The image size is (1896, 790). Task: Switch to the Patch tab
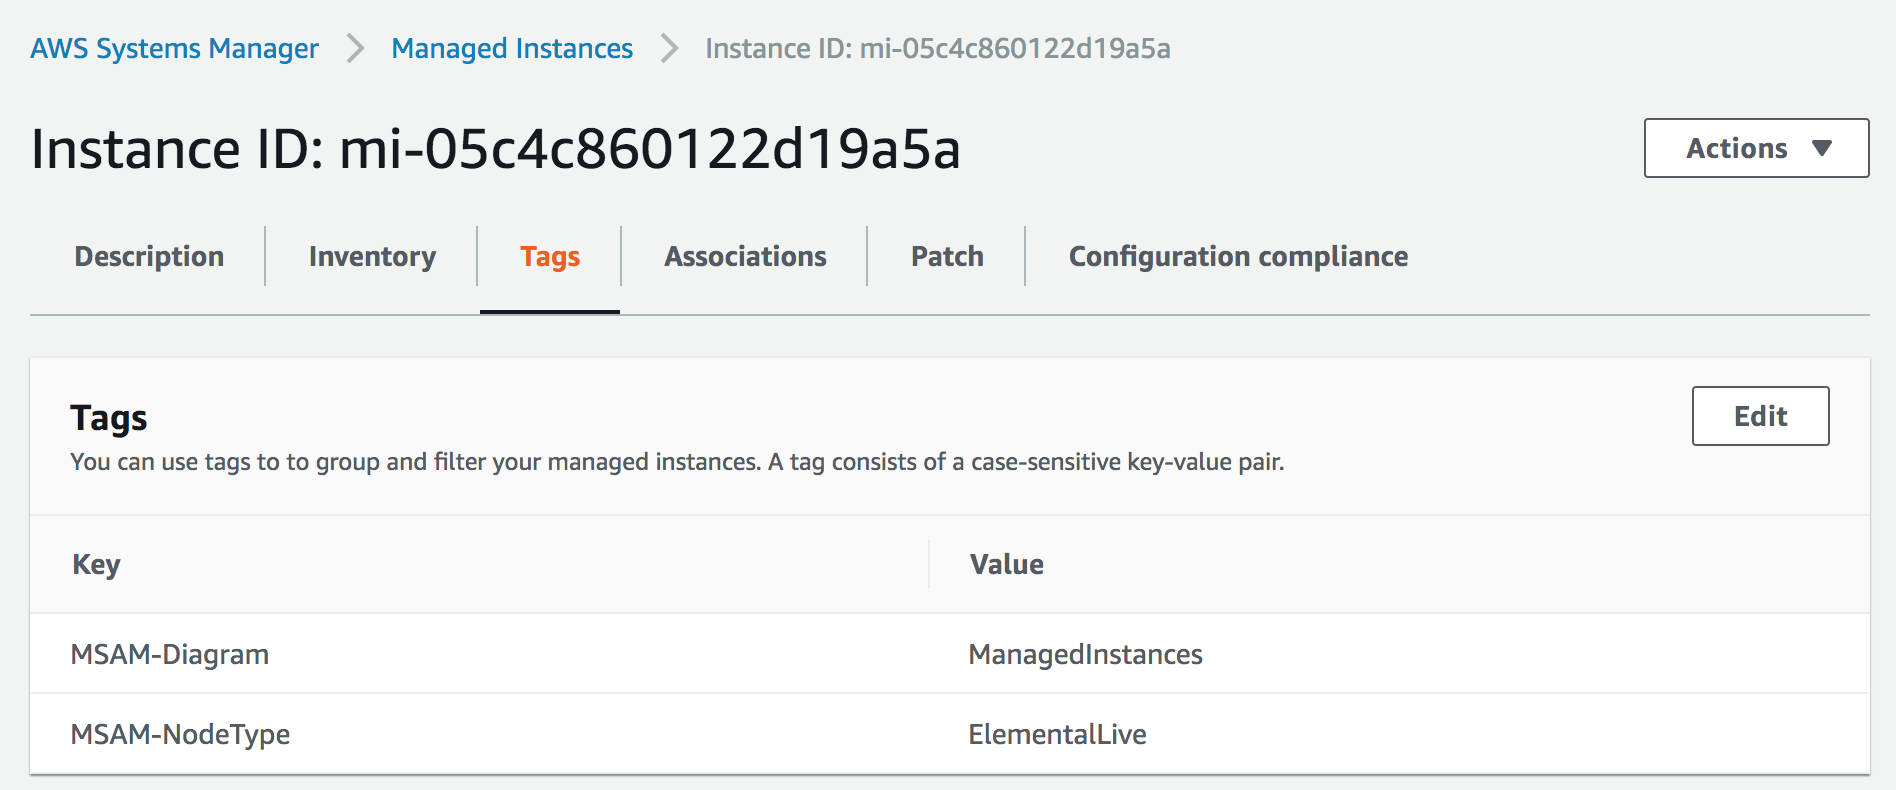tap(947, 257)
